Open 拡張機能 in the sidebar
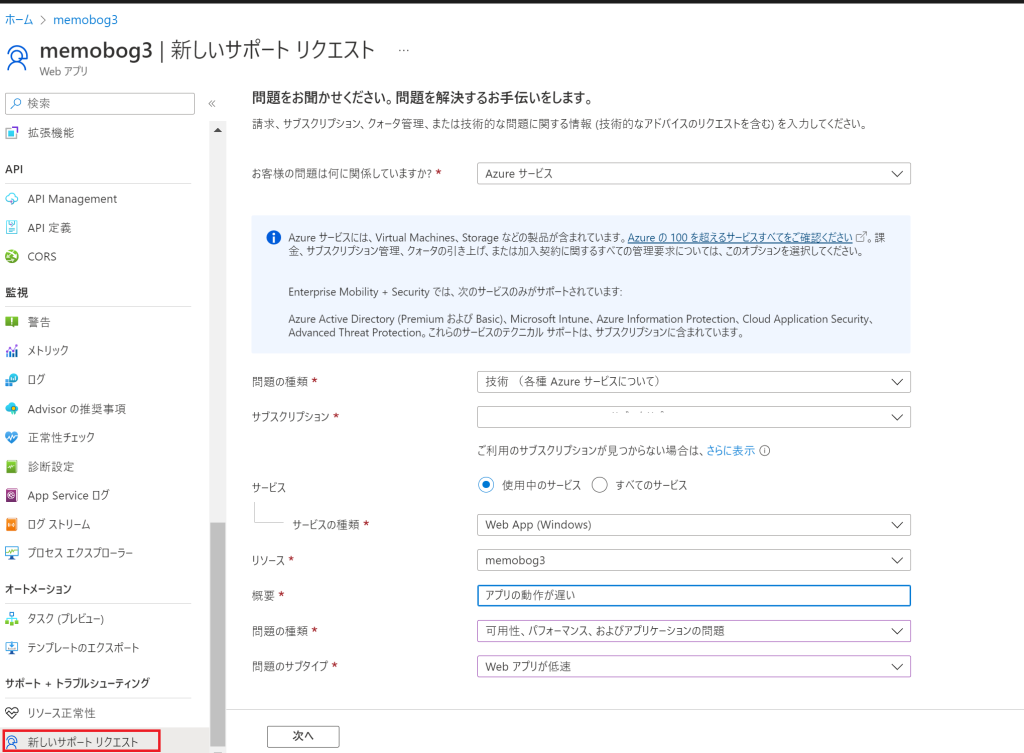The image size is (1024, 753). (51, 133)
